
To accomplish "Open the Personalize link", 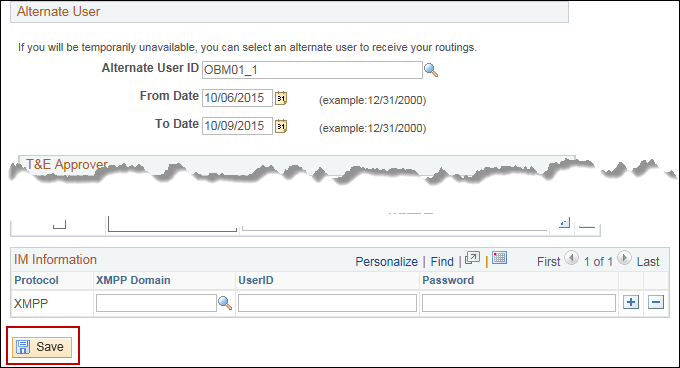I will (386, 261).
